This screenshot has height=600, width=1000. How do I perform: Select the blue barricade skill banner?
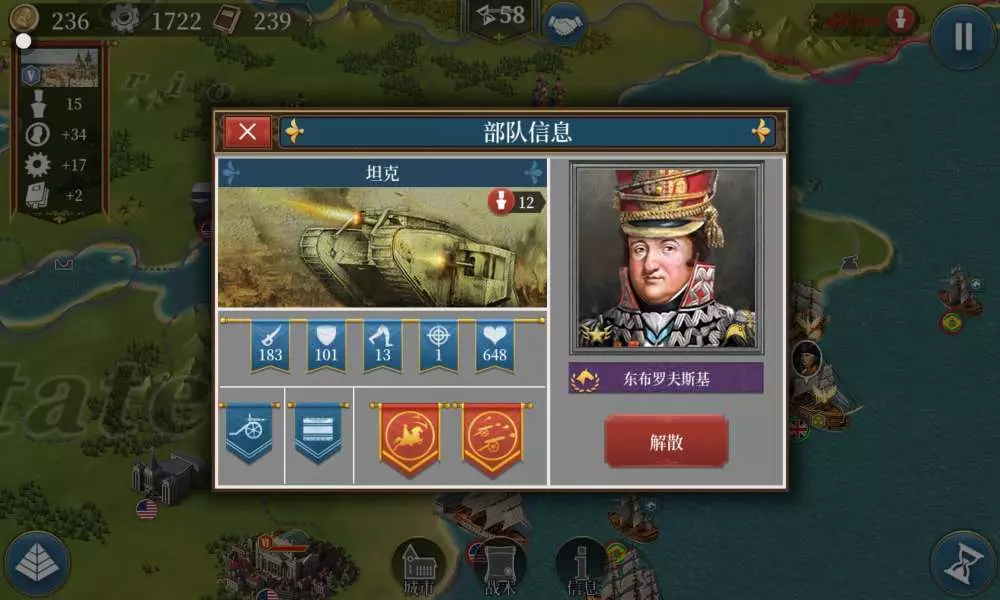coord(318,434)
